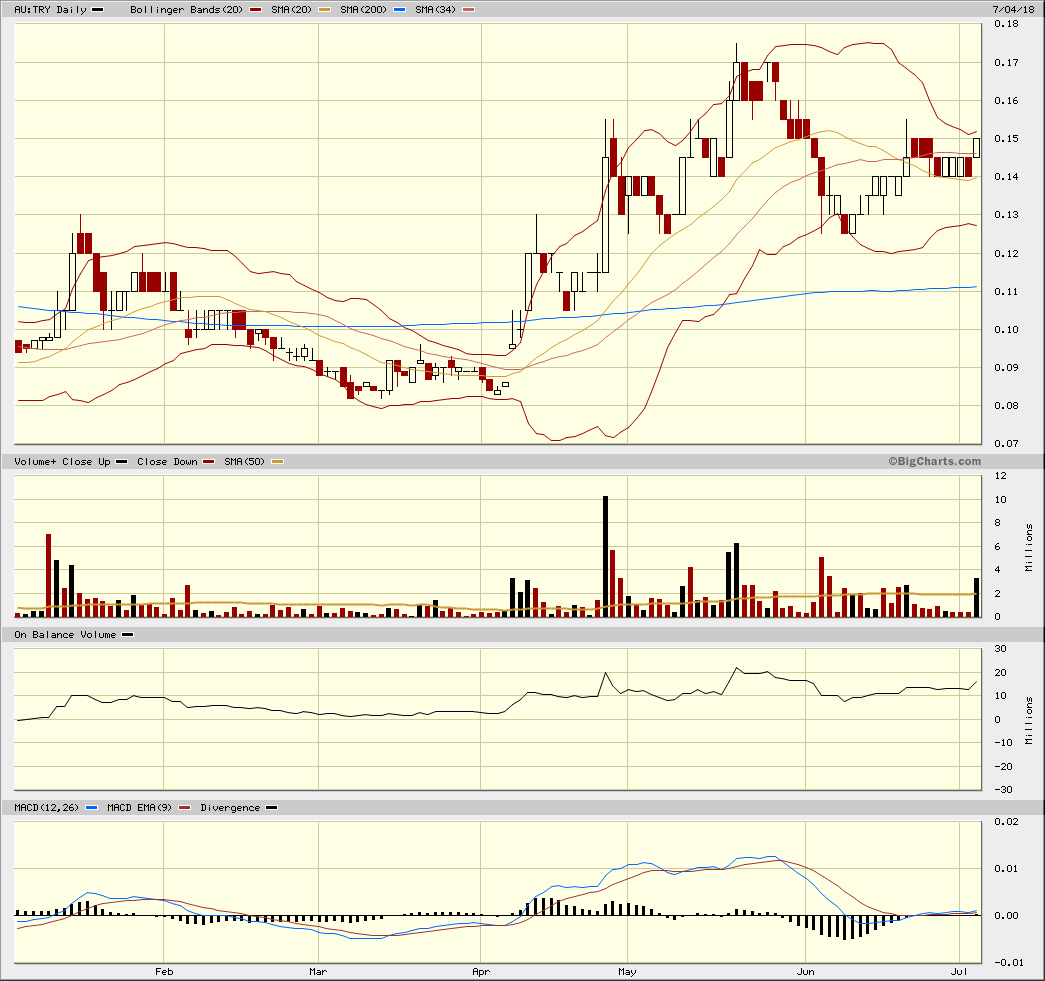Click the Feb month label on time axis
Screen dimensions: 1045x981
(164, 972)
